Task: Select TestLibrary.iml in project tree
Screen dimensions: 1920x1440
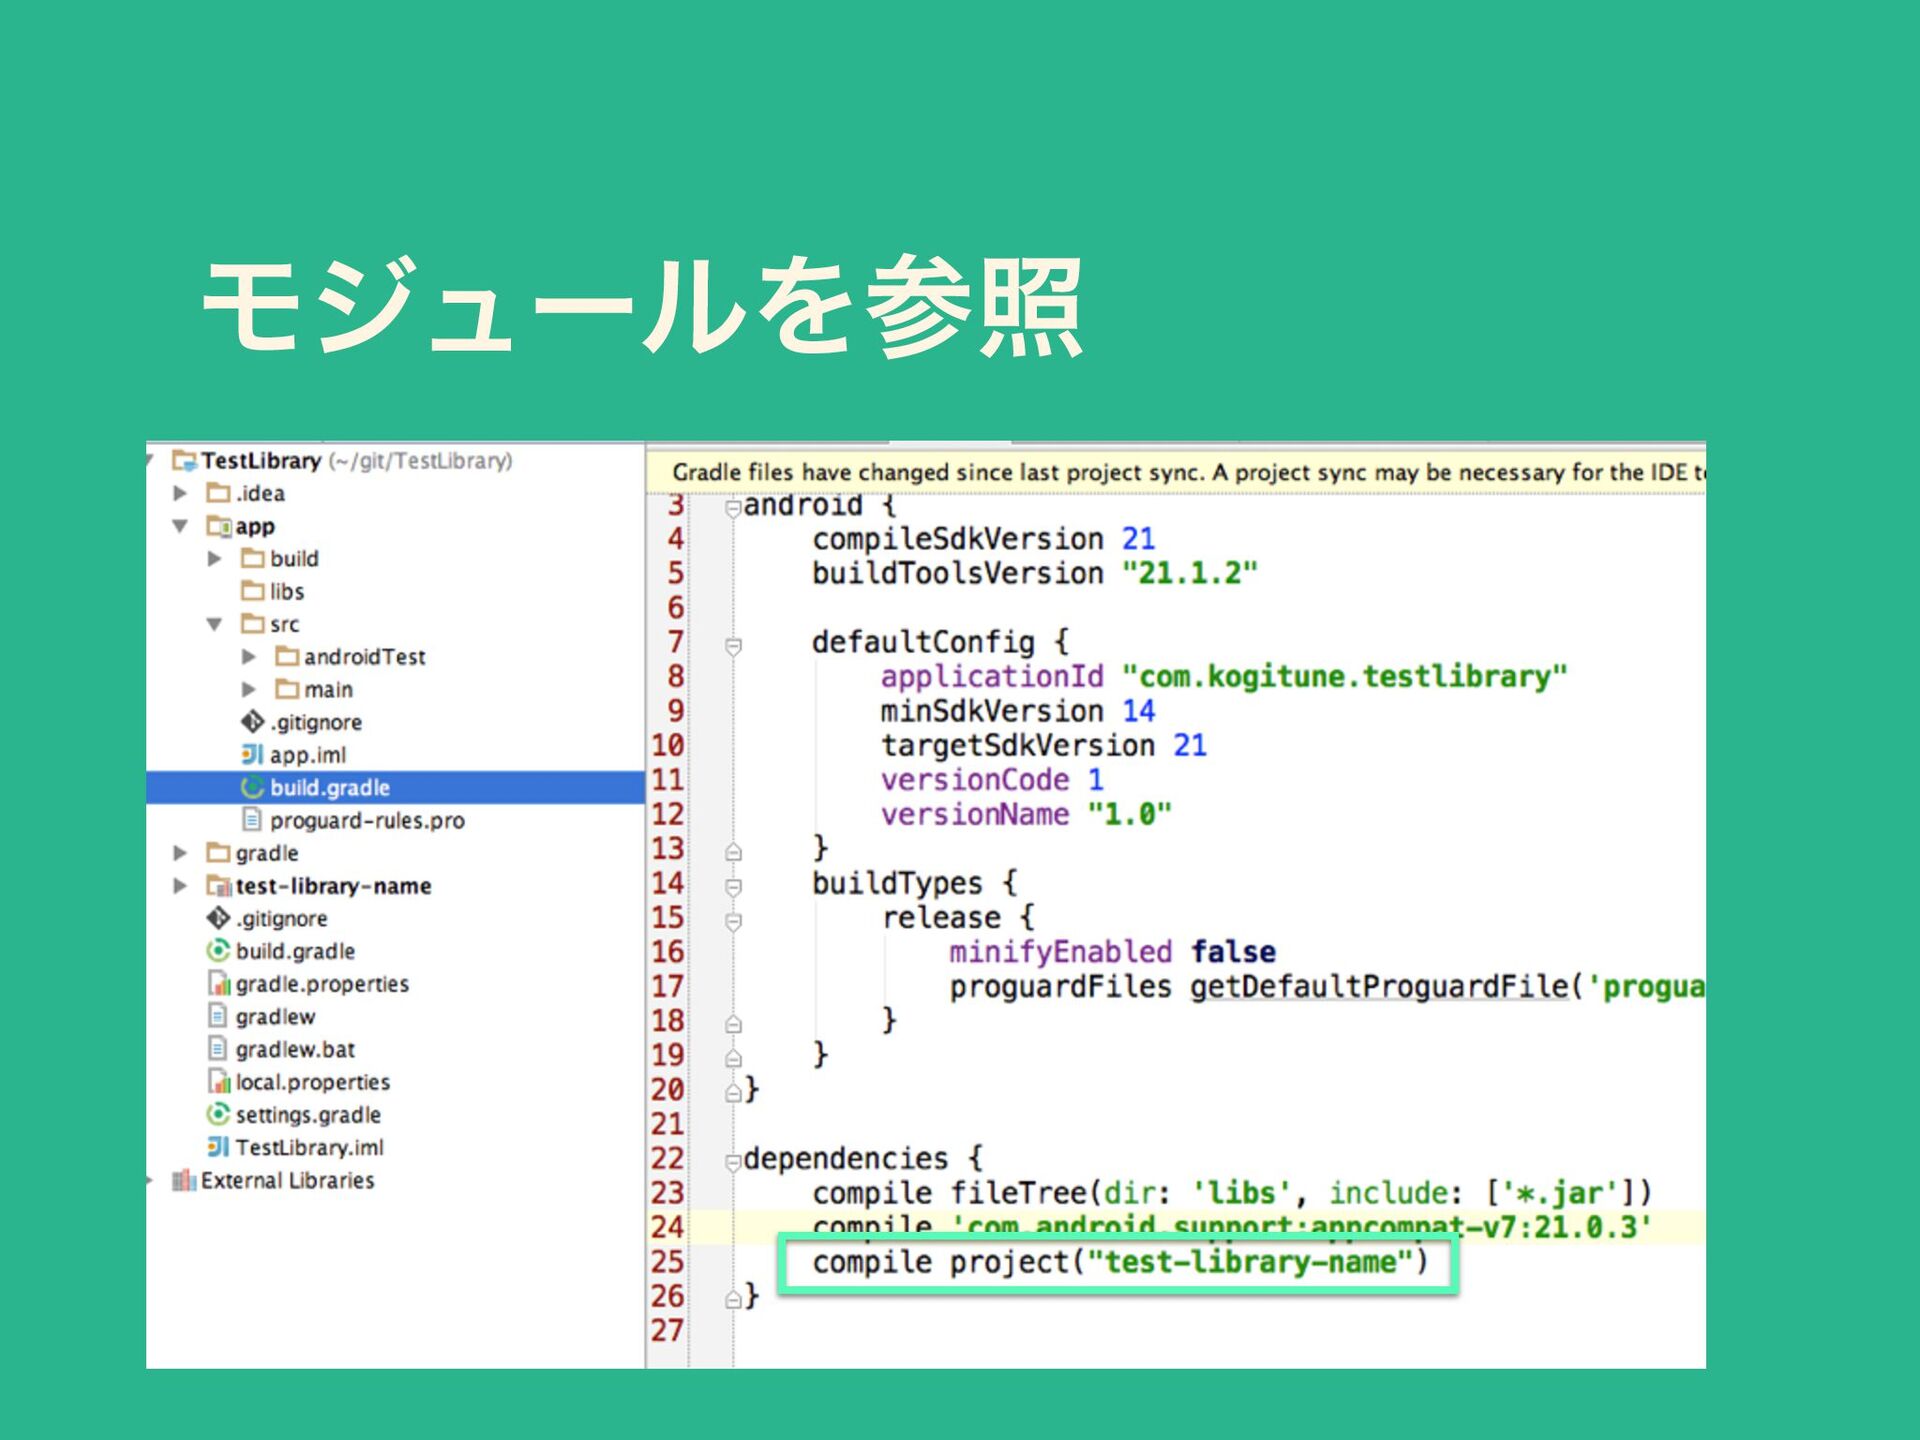Action: [x=309, y=1147]
